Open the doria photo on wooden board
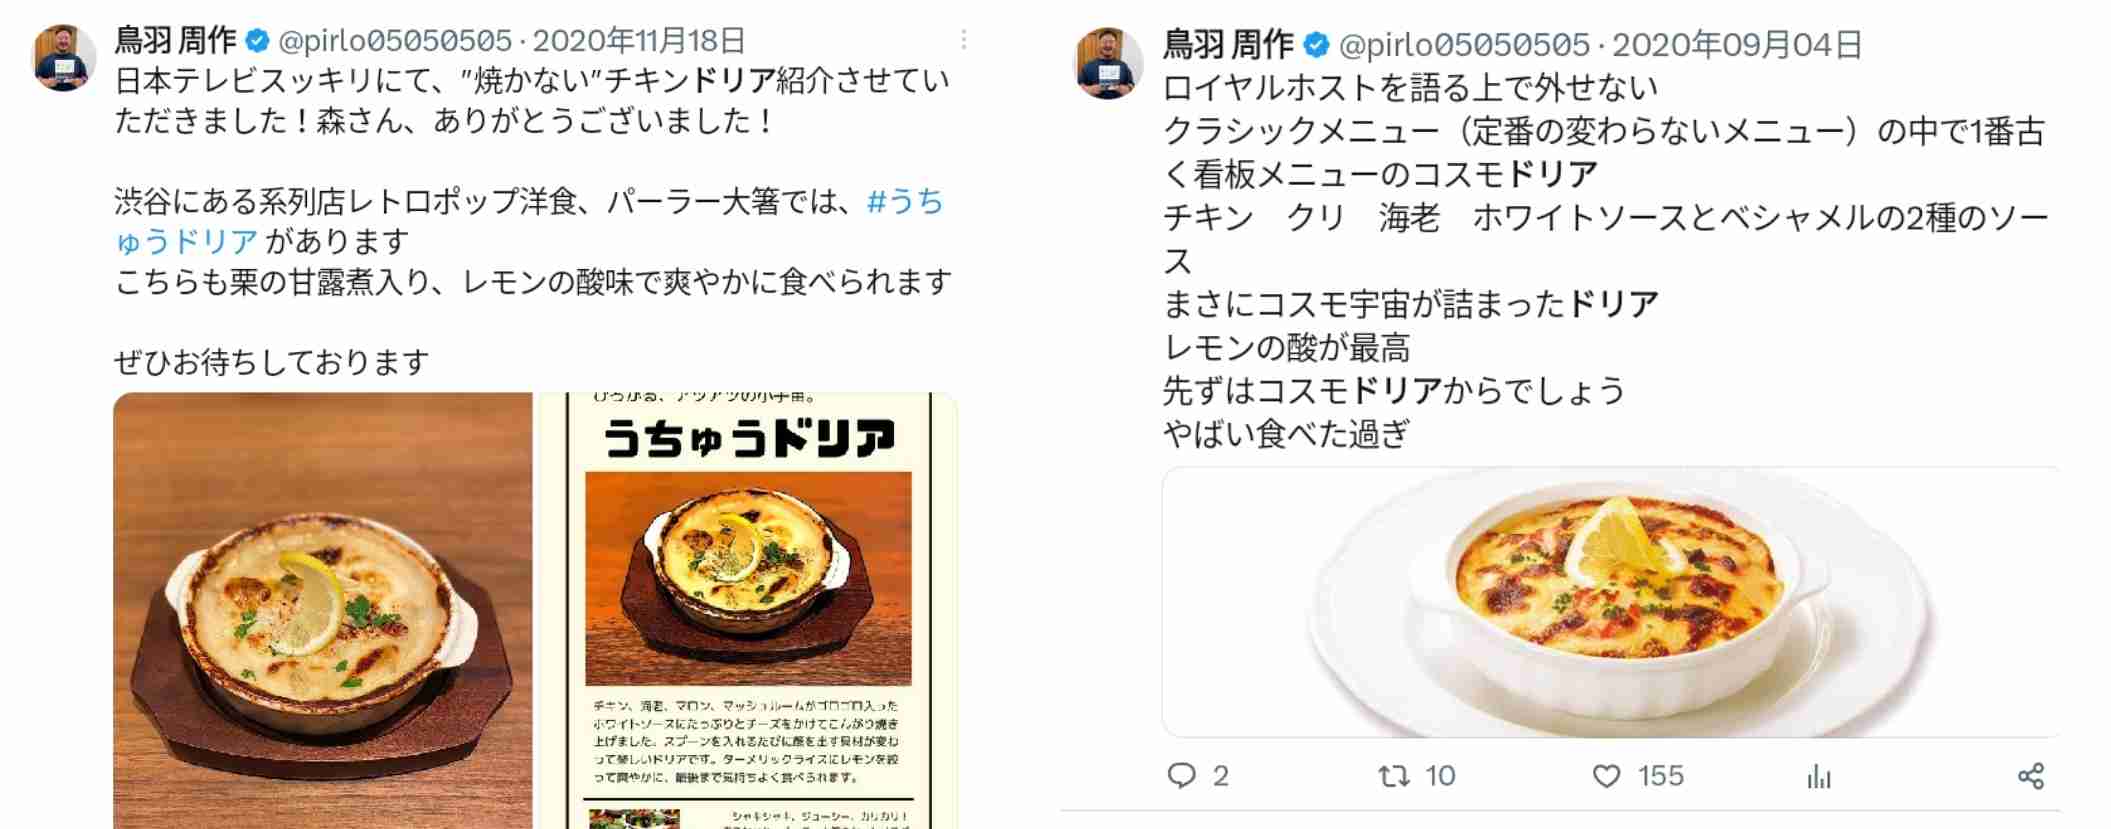2111x829 pixels. coord(323,611)
